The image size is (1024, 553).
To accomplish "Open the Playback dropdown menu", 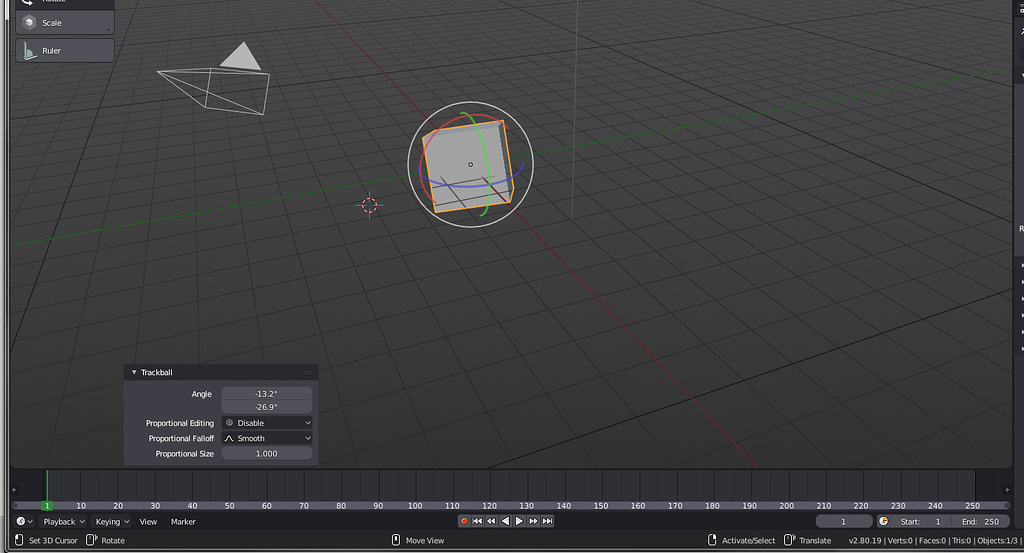I will [64, 522].
